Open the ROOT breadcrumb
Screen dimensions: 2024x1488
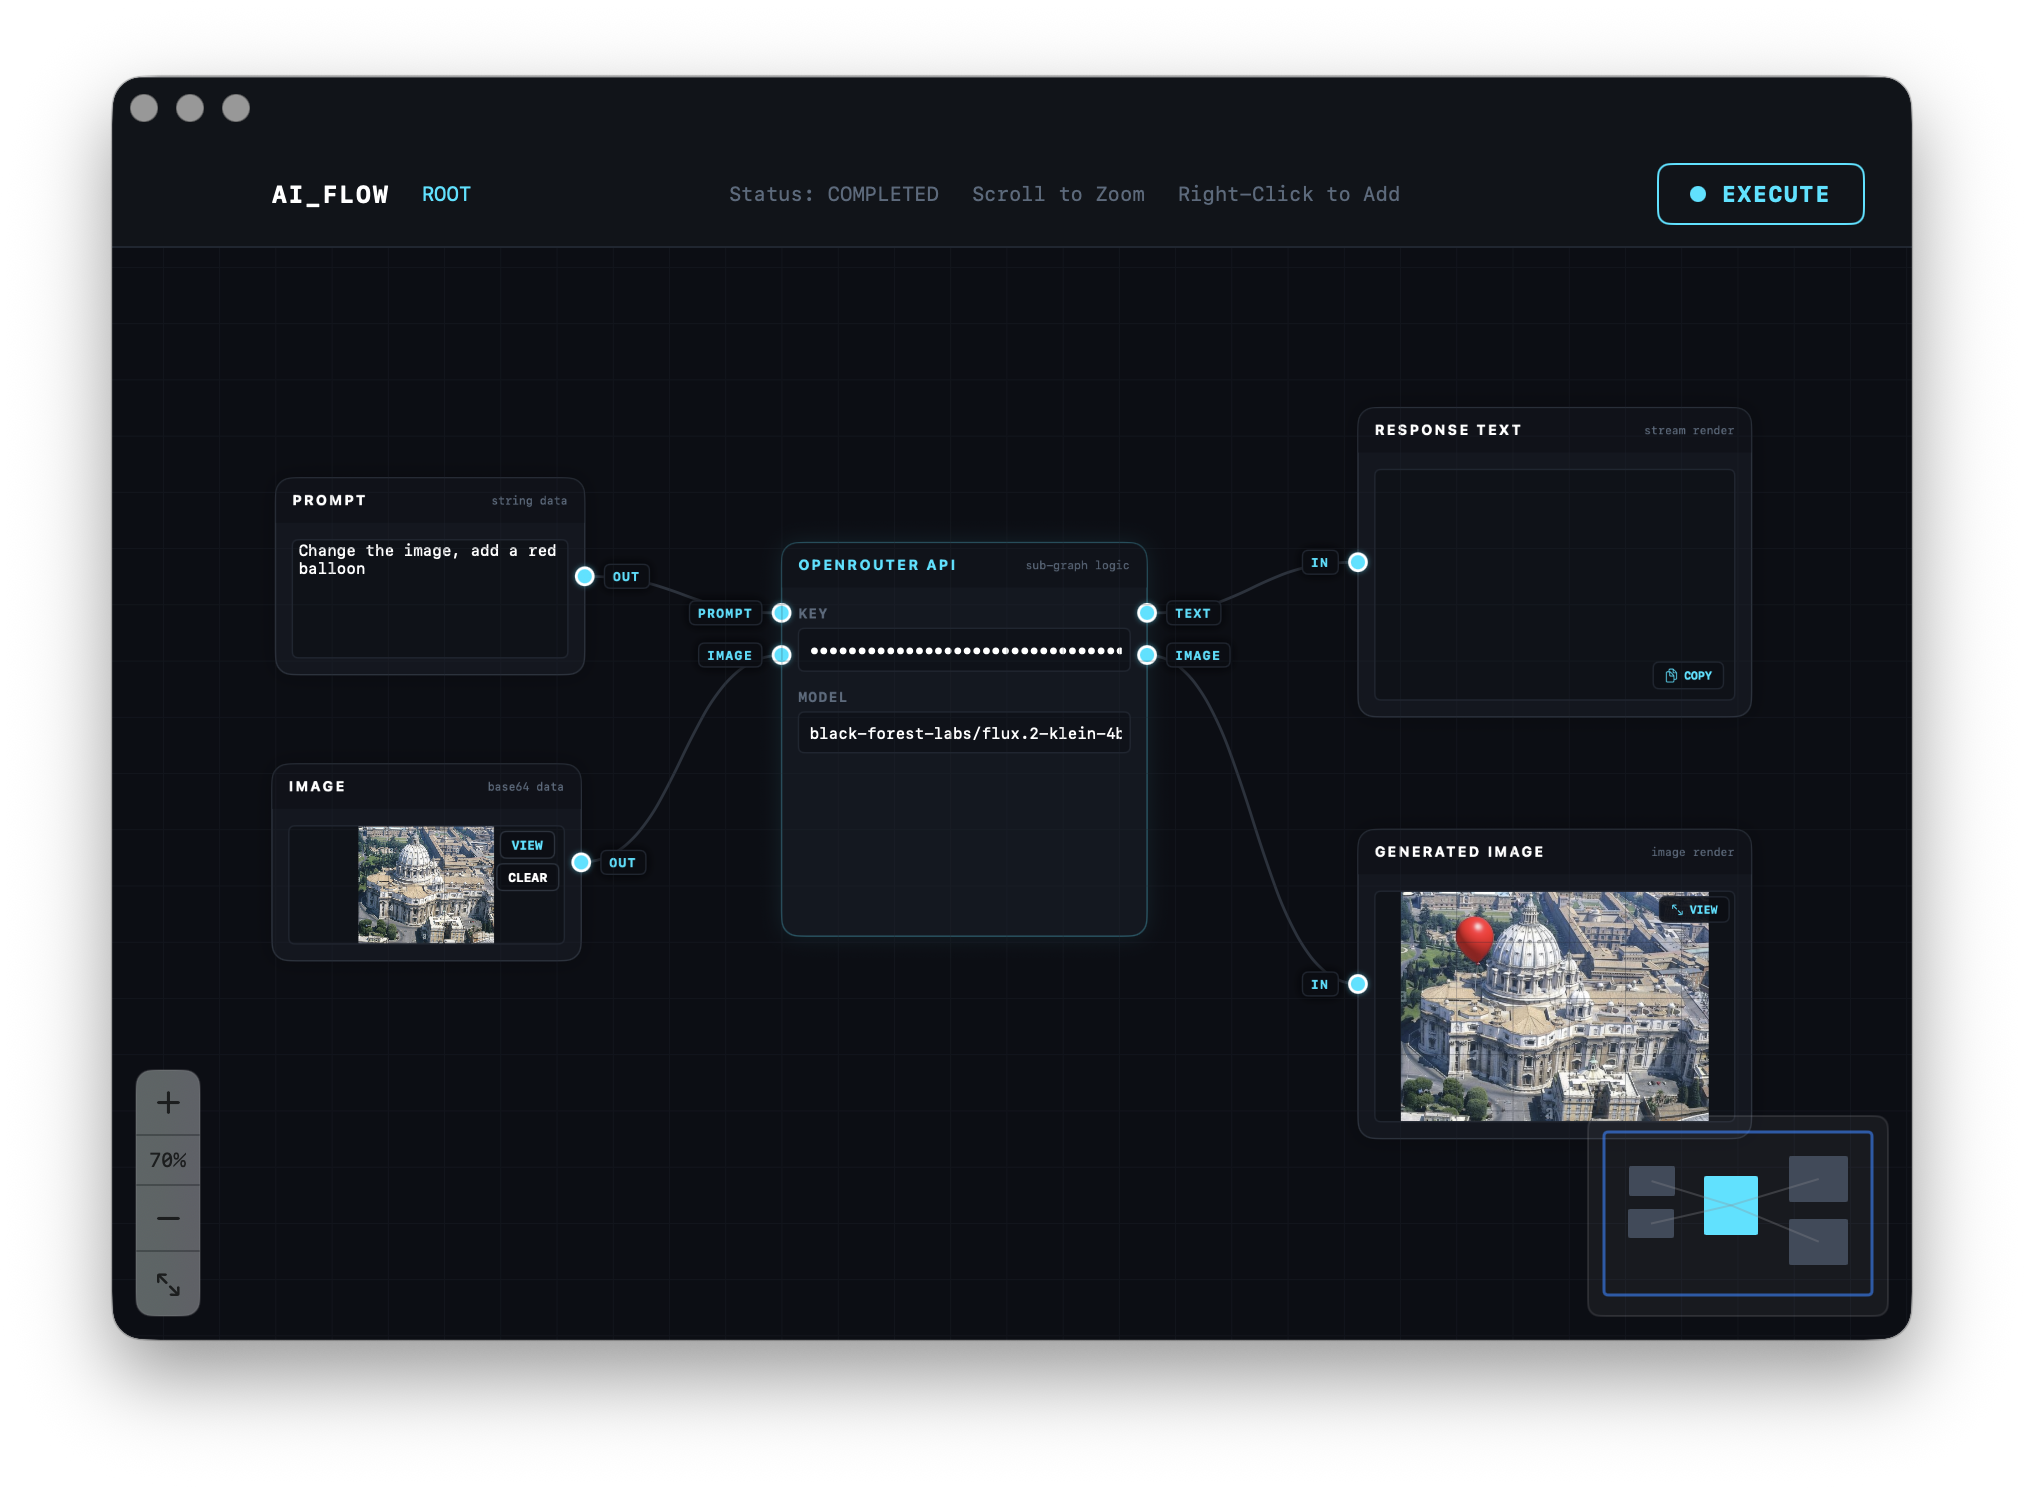pos(446,194)
